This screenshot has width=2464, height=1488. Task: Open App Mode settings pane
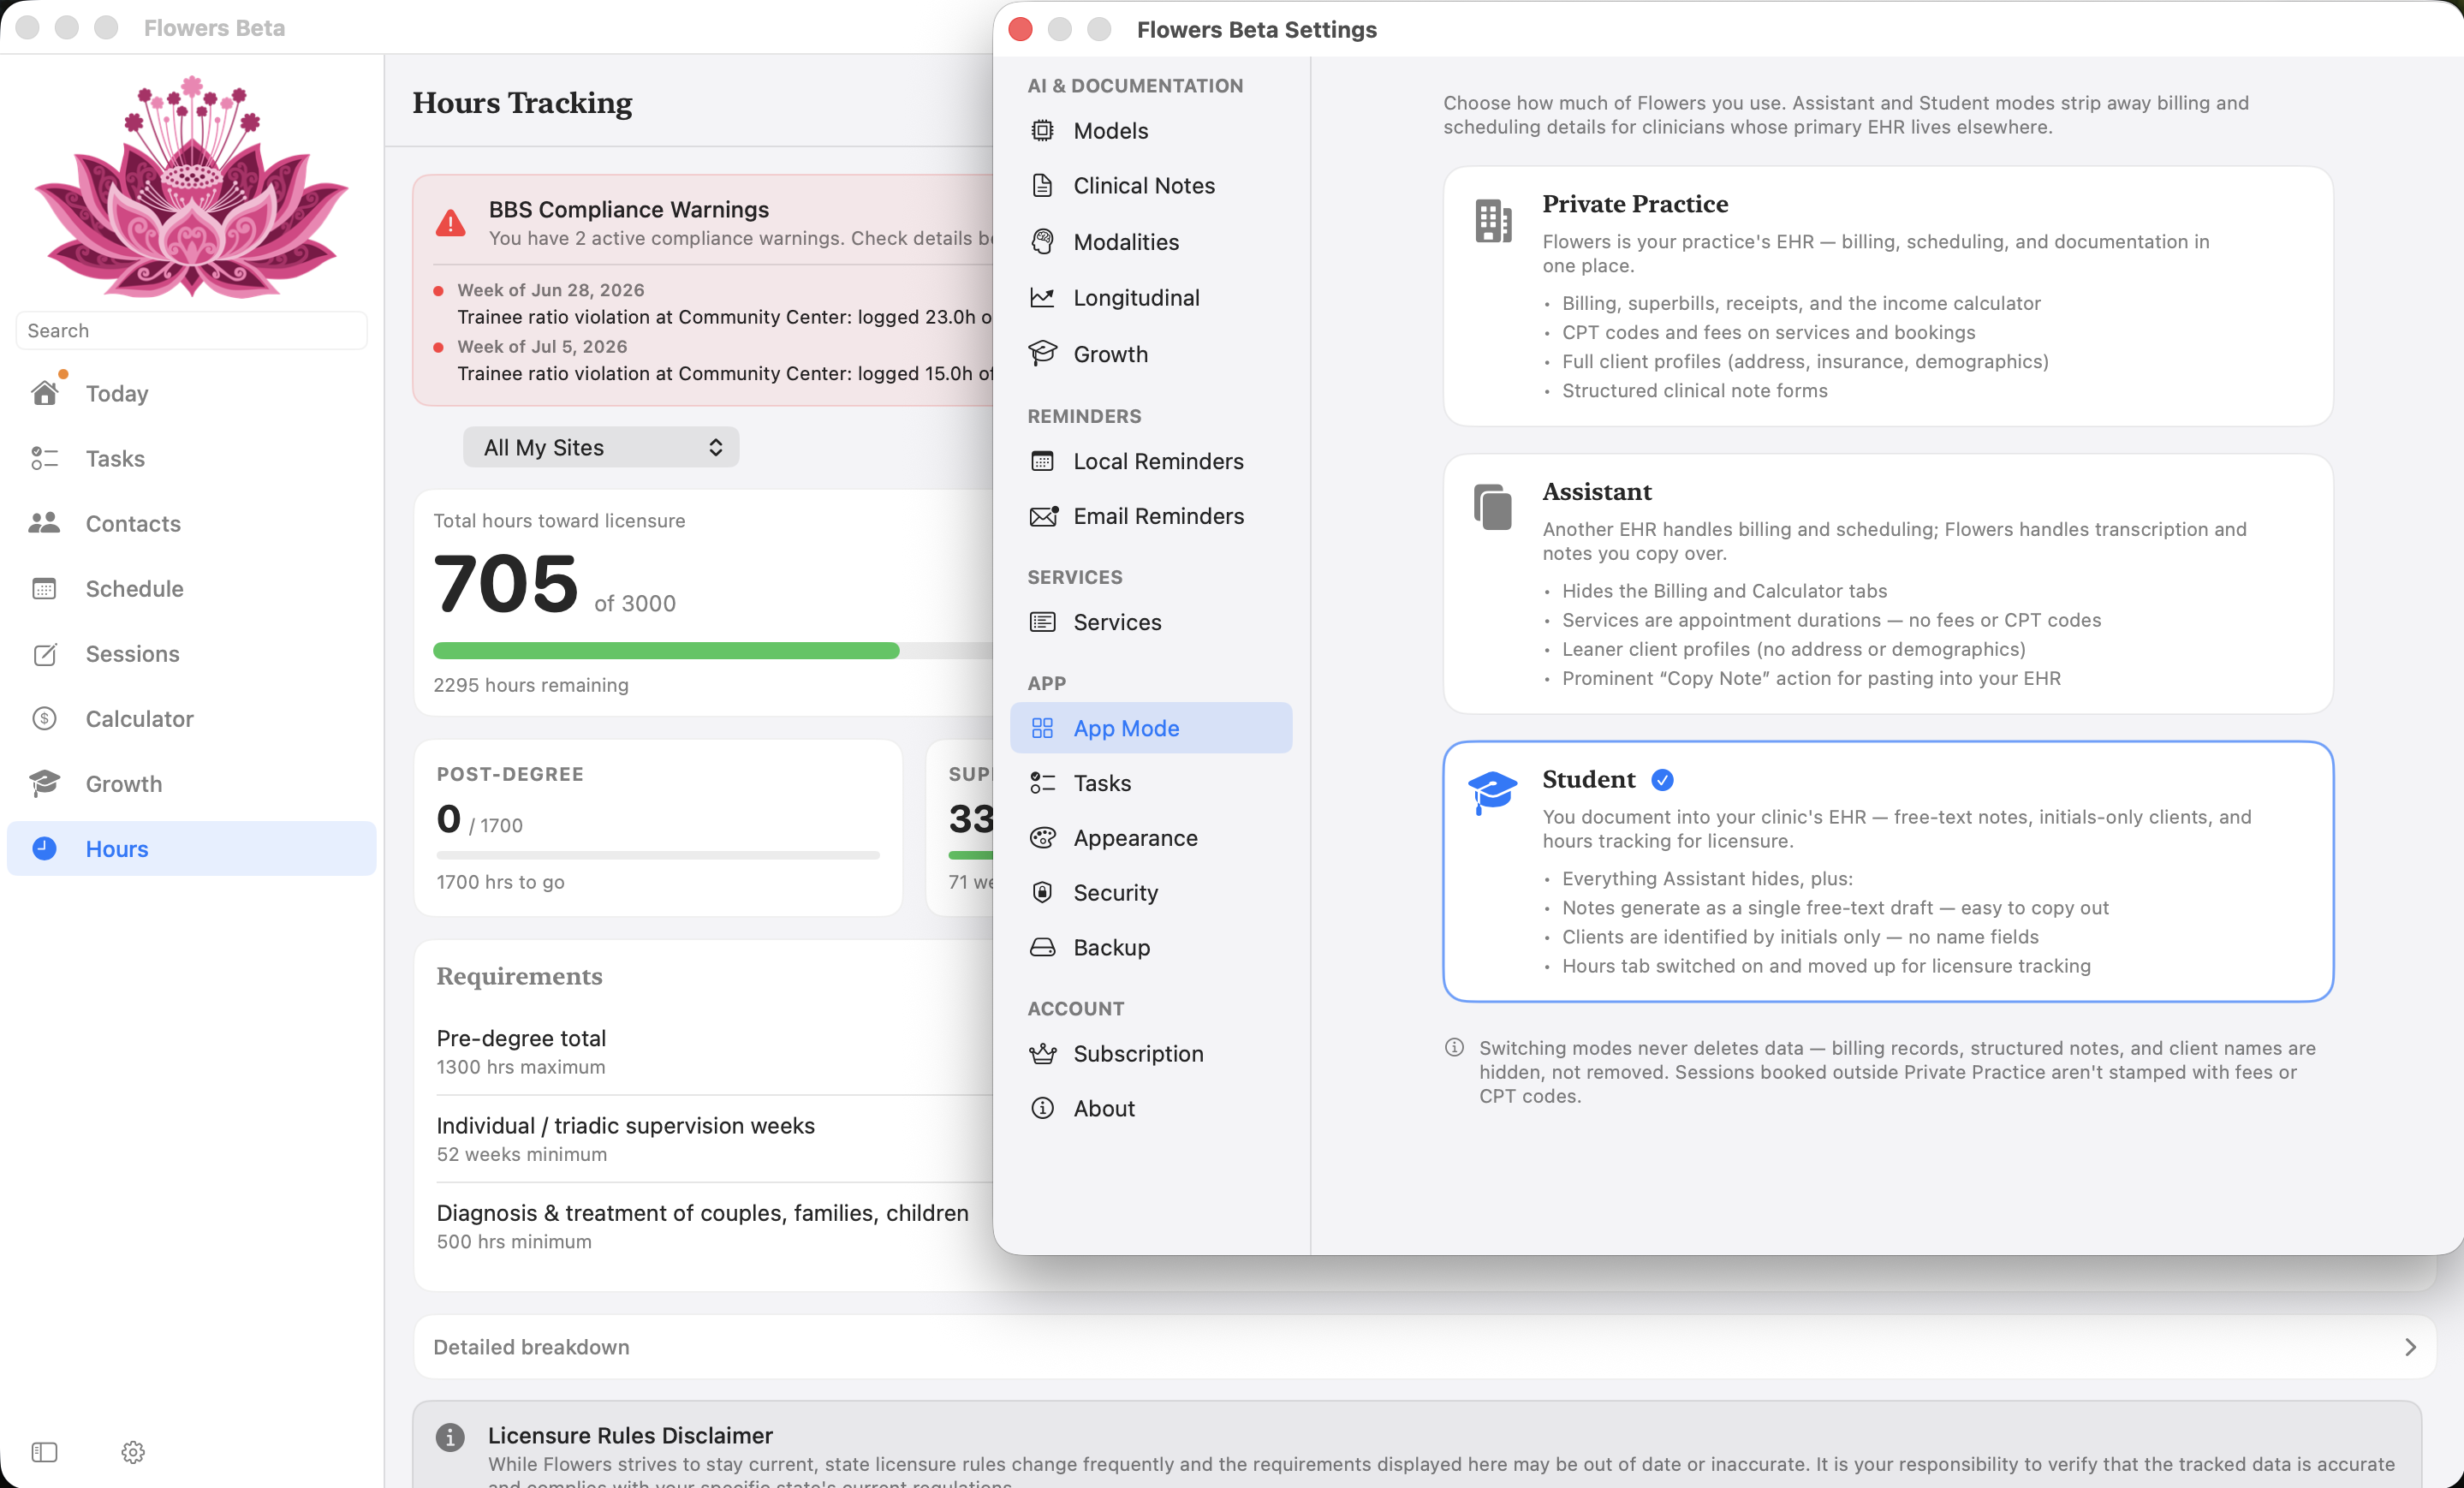point(1151,728)
